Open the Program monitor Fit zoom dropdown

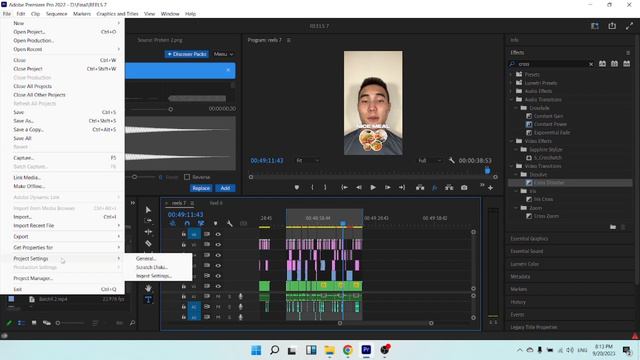pos(307,160)
